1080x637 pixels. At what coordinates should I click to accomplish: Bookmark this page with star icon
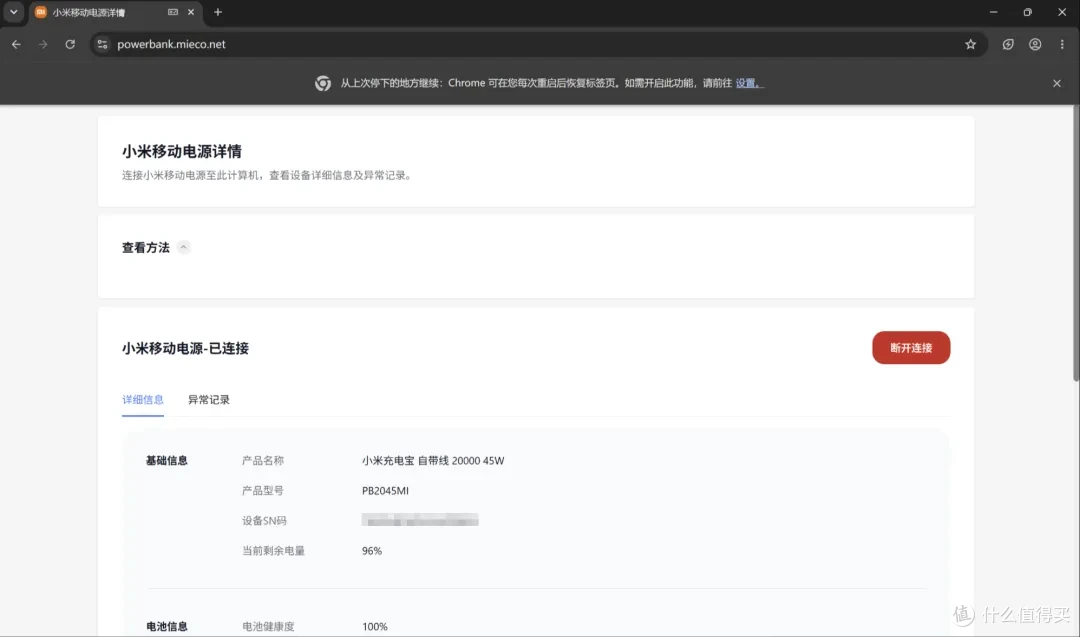[970, 44]
